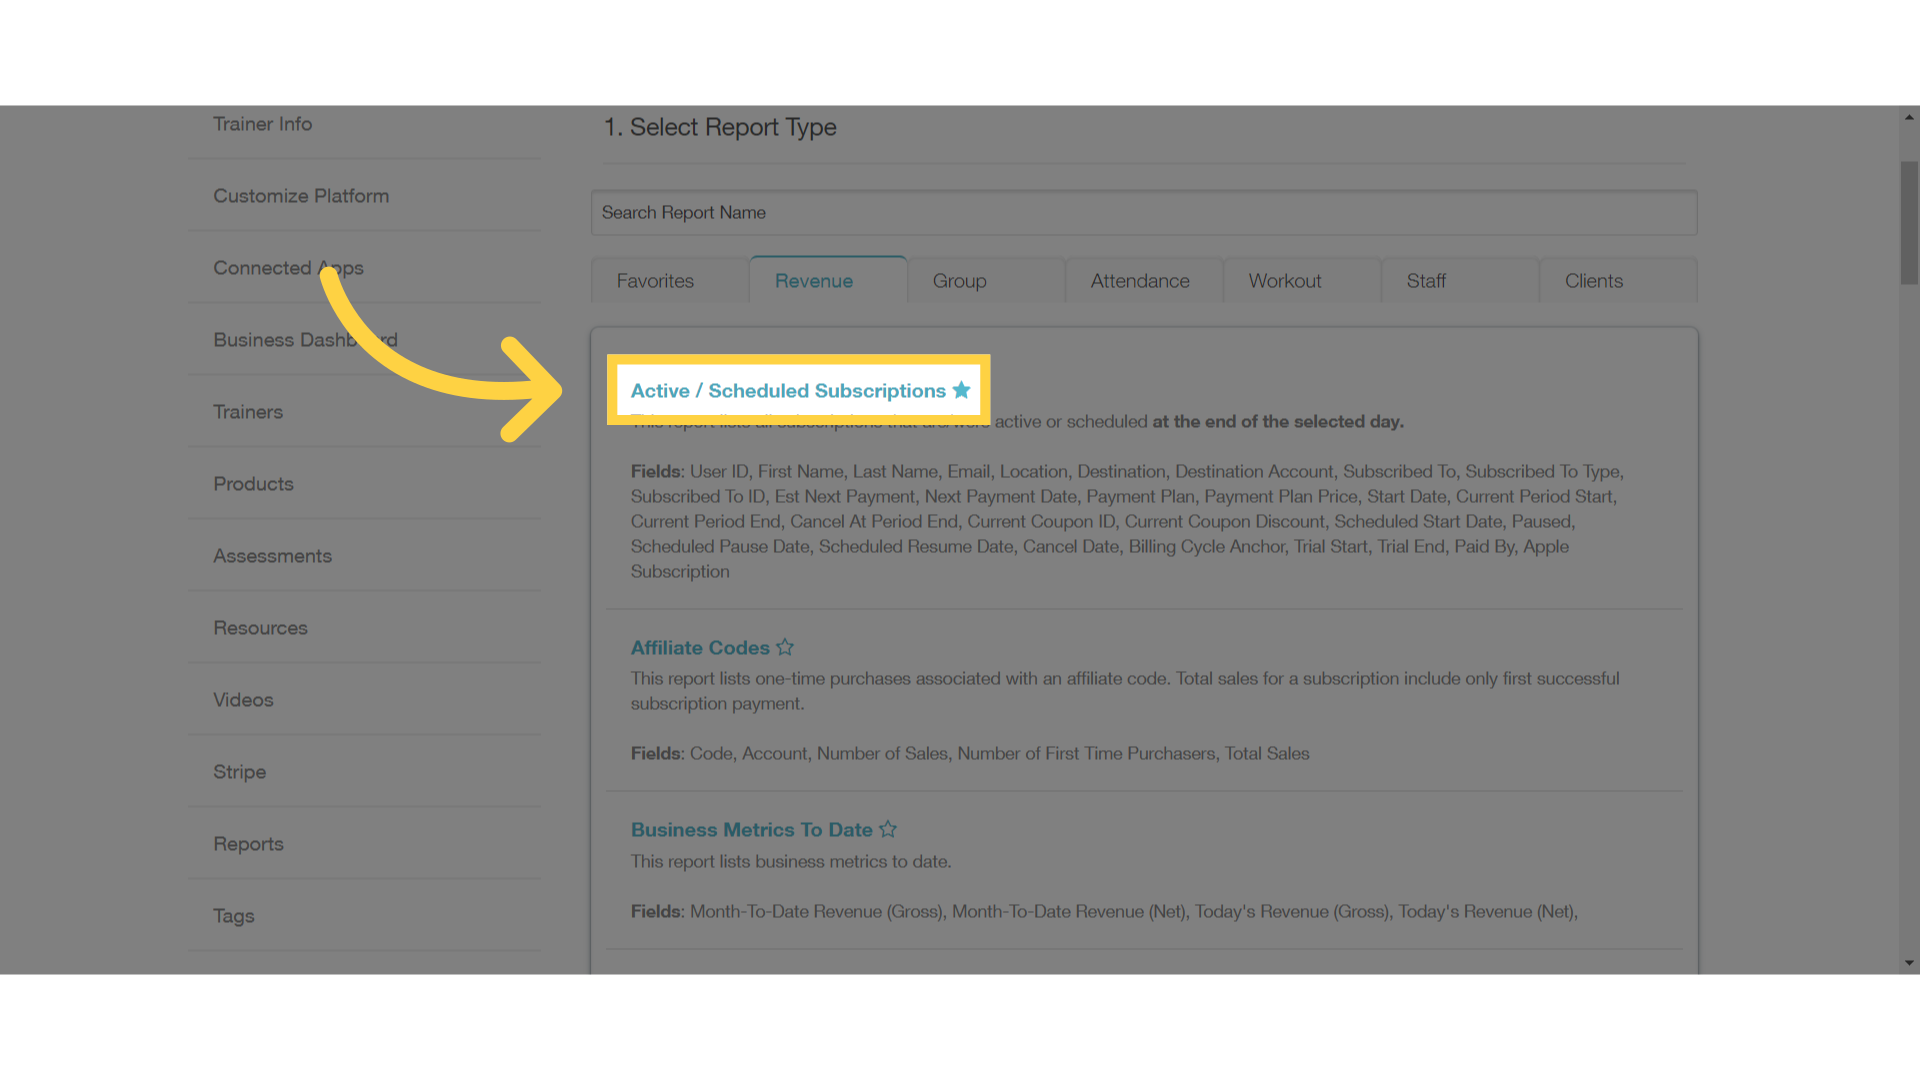The image size is (1920, 1080).
Task: Click the Trainers sidebar link
Action: [247, 411]
